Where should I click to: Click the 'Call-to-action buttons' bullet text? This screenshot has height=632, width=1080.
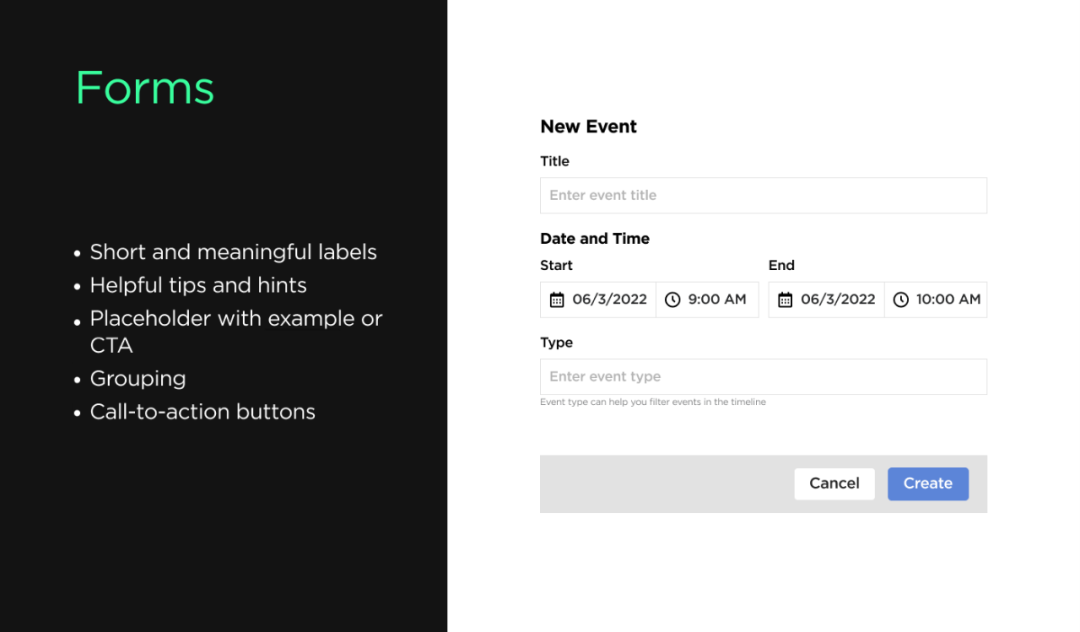pos(202,412)
